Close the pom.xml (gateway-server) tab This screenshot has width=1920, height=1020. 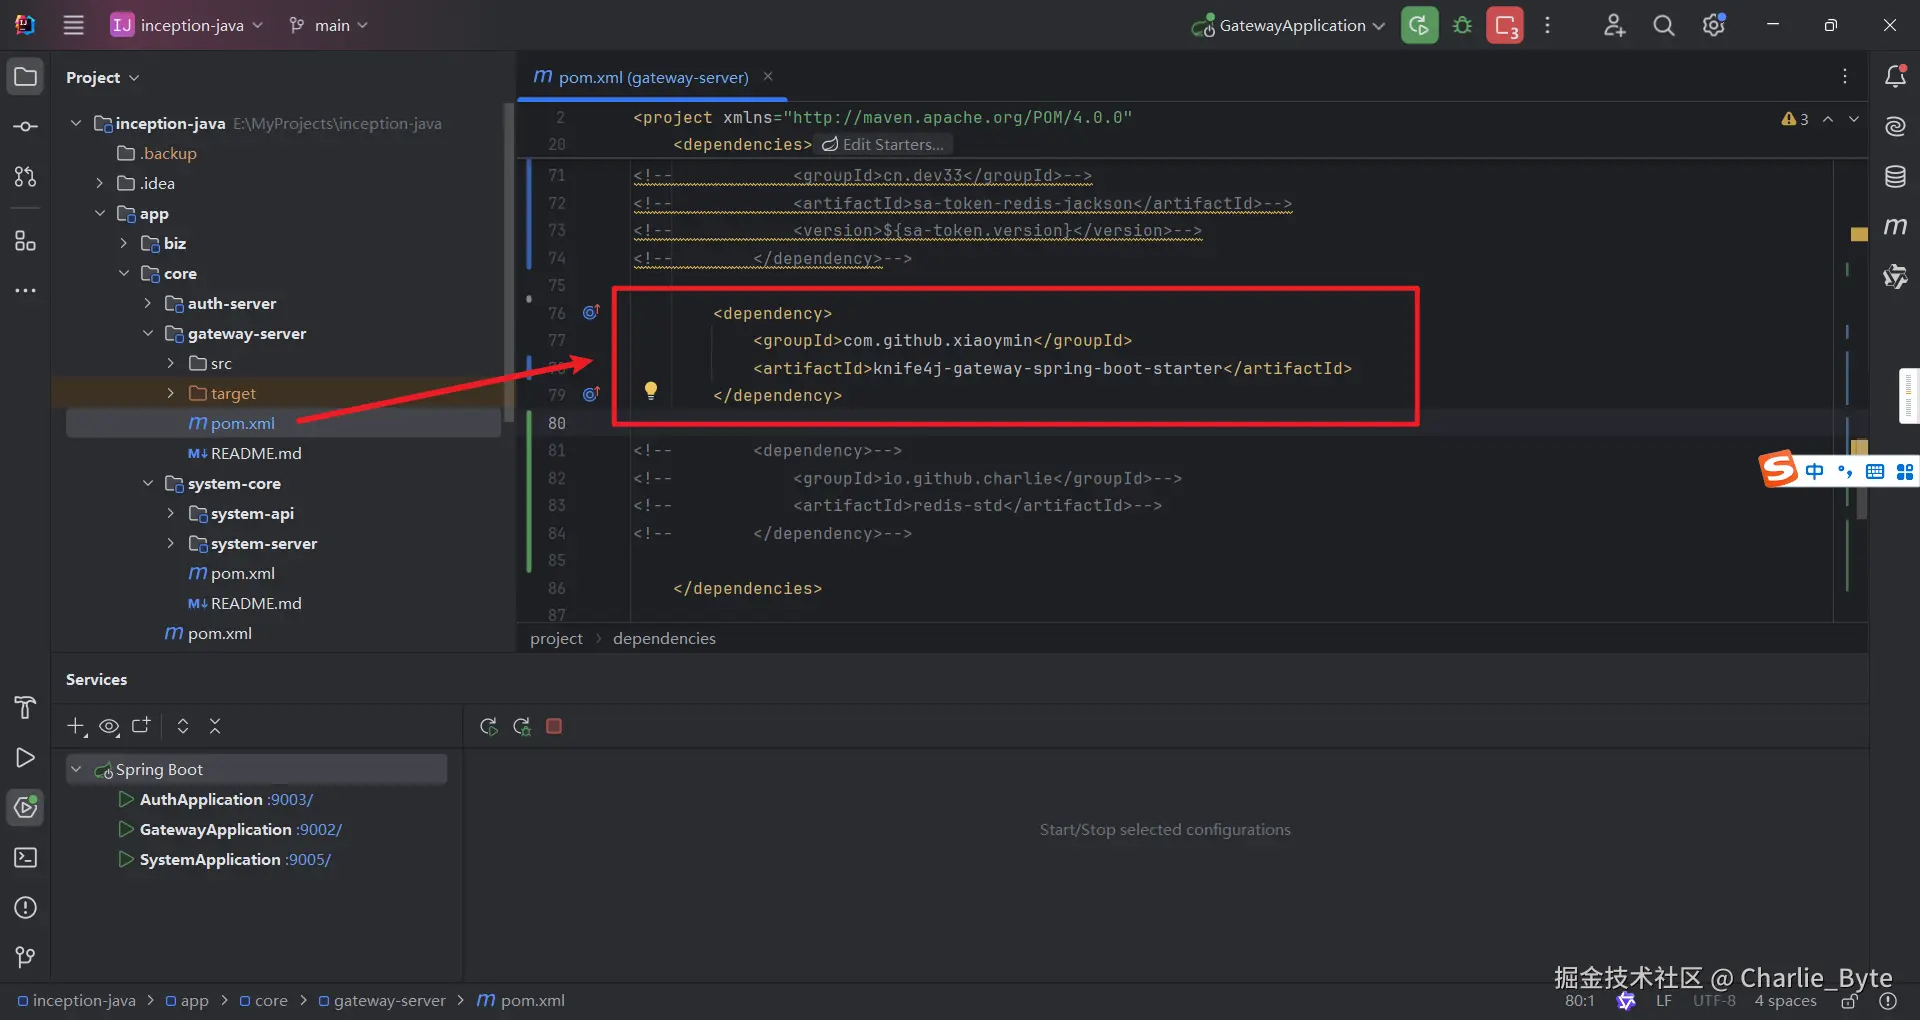(768, 76)
